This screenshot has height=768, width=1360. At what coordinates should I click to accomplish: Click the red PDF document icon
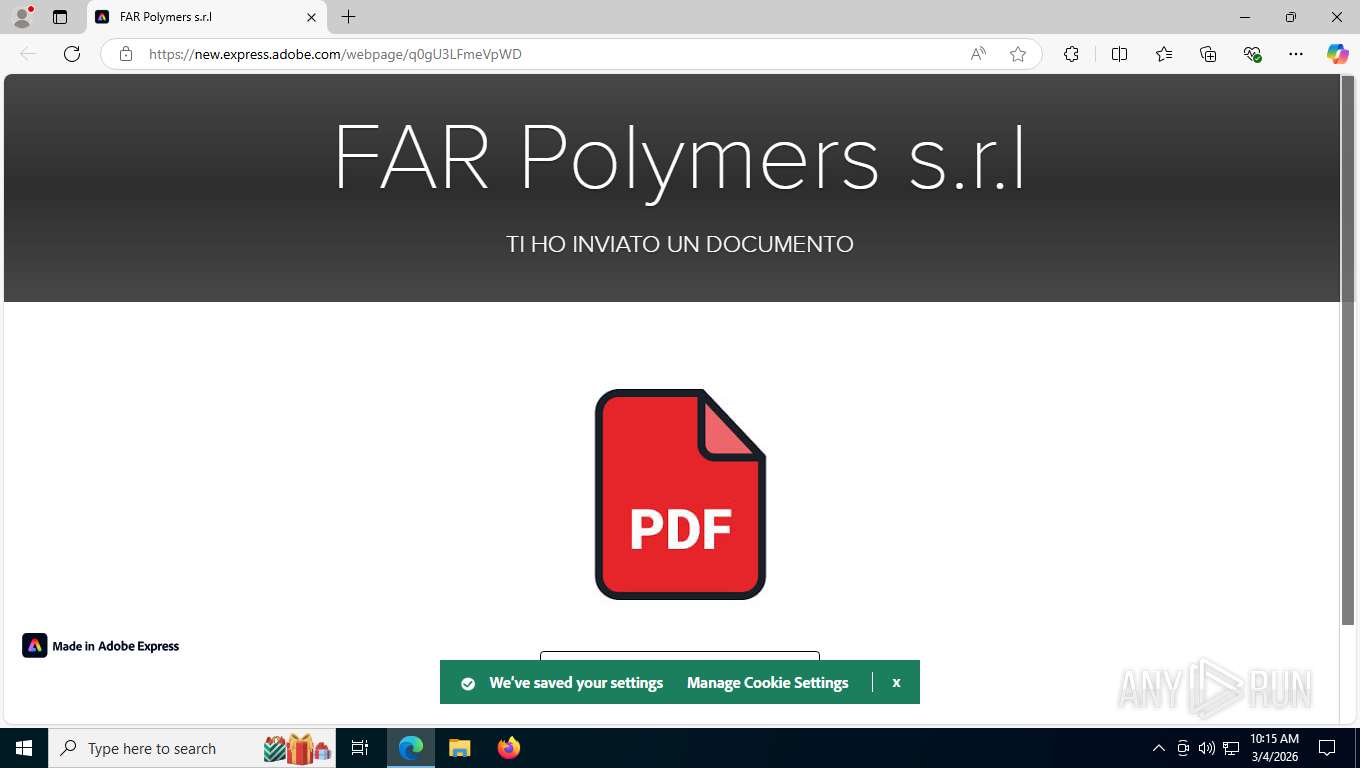click(x=680, y=494)
